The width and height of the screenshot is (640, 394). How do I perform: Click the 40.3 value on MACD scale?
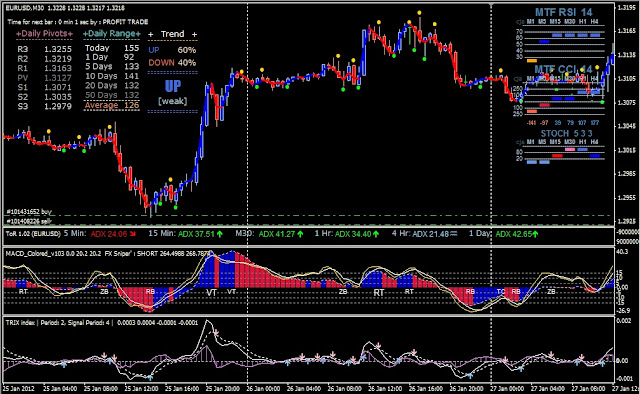(622, 252)
